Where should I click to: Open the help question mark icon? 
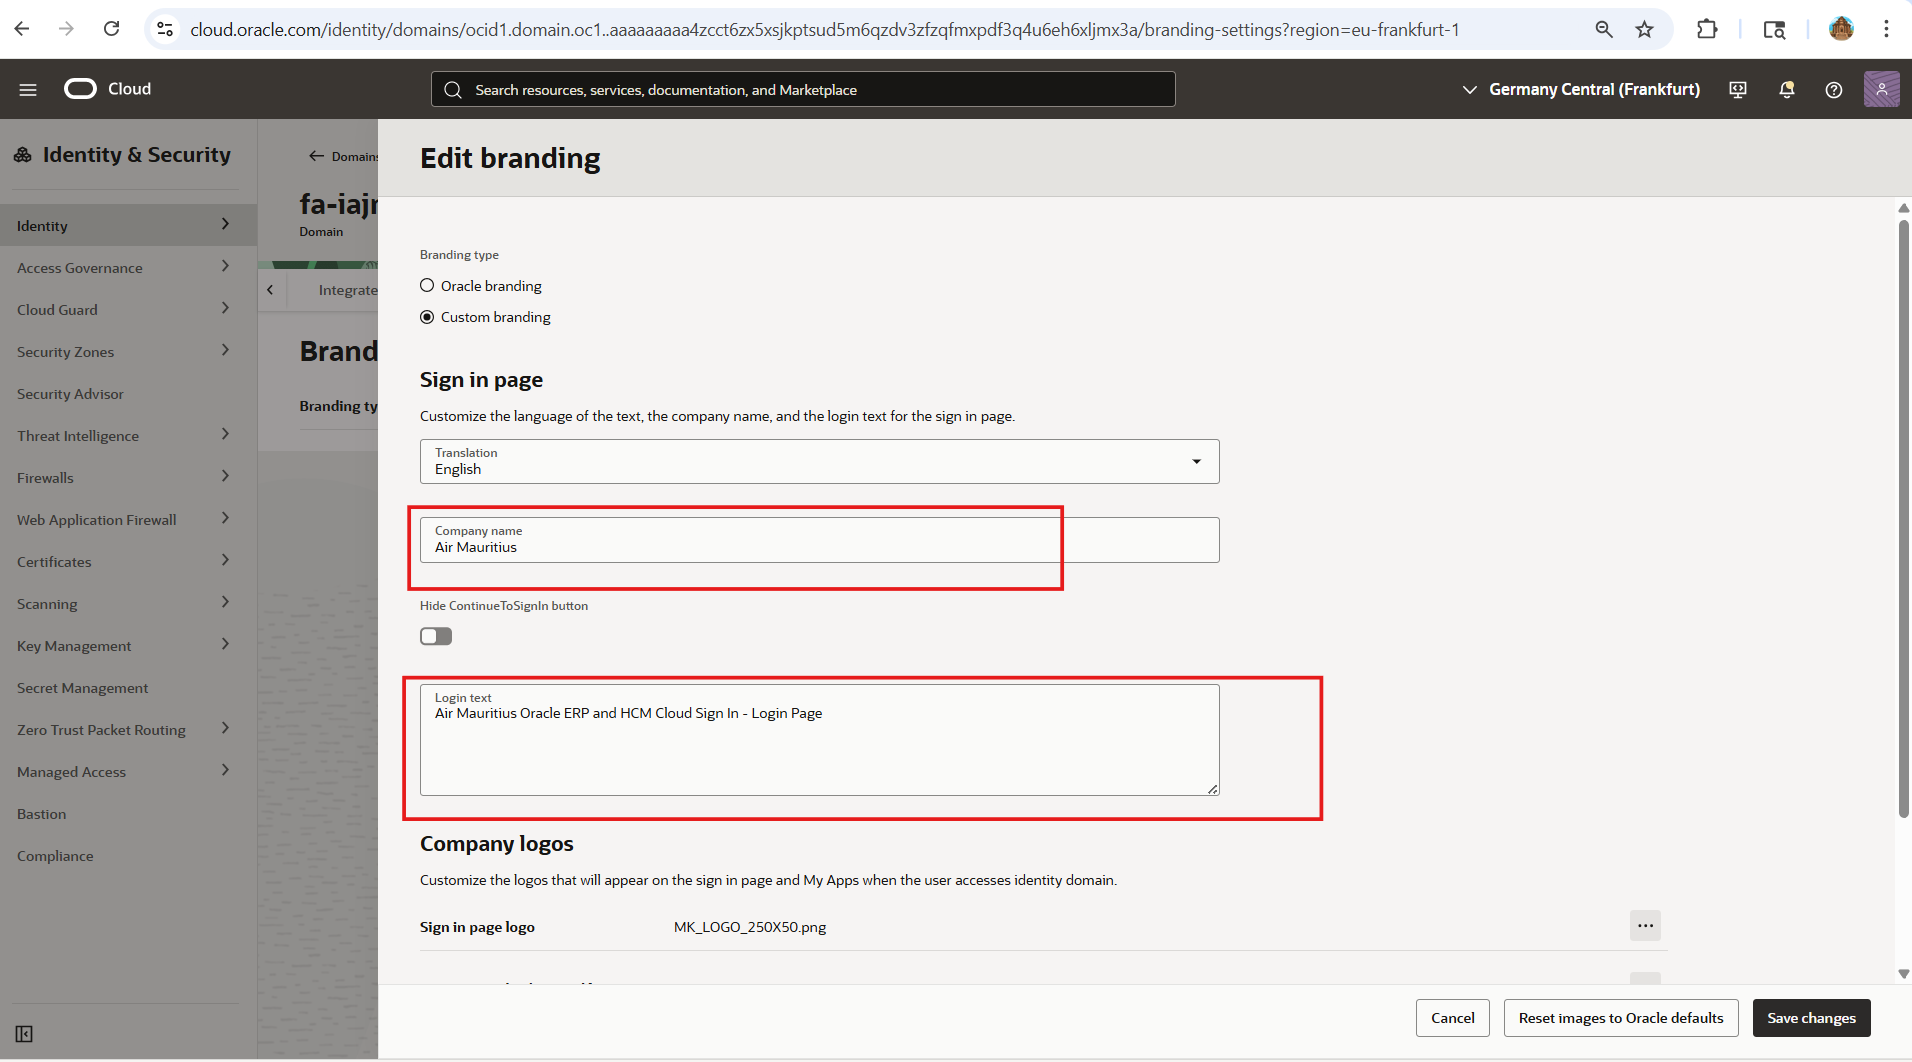pos(1834,90)
